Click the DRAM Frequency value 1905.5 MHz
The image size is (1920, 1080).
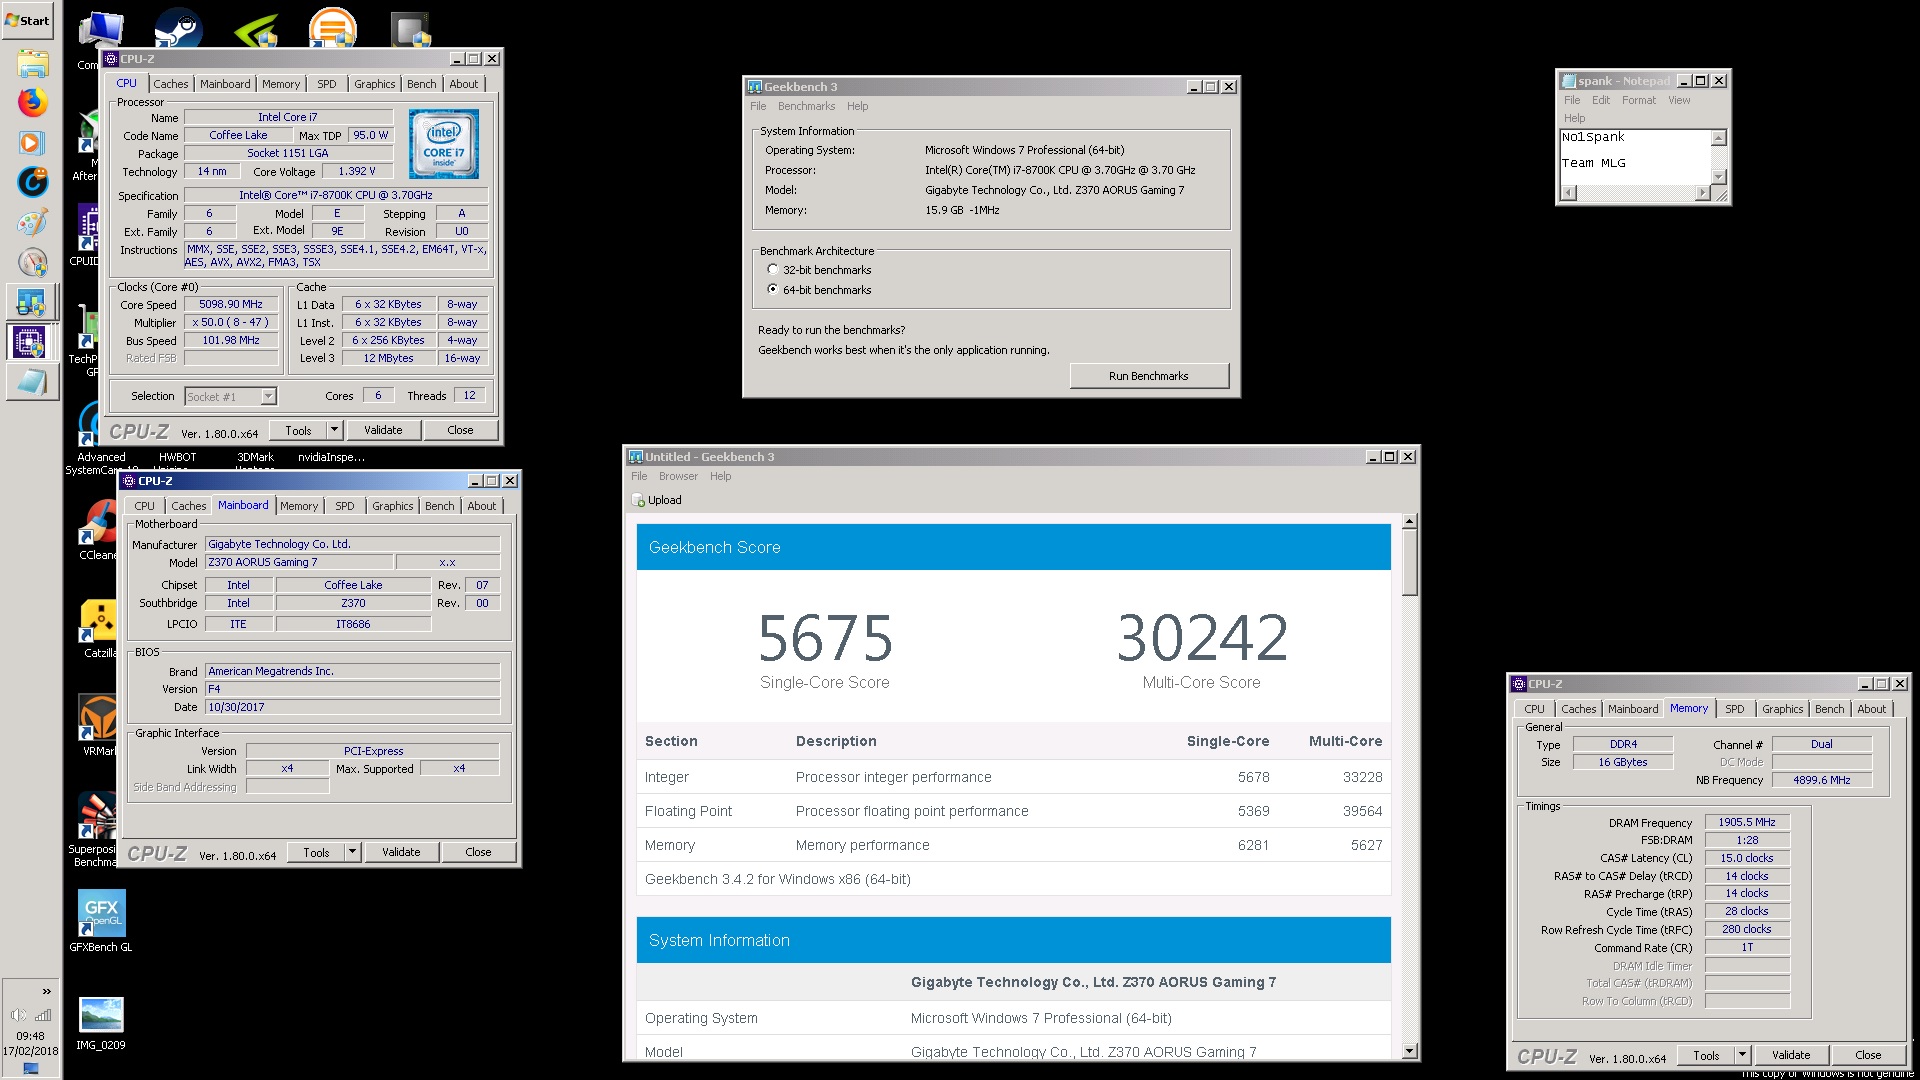click(1747, 822)
